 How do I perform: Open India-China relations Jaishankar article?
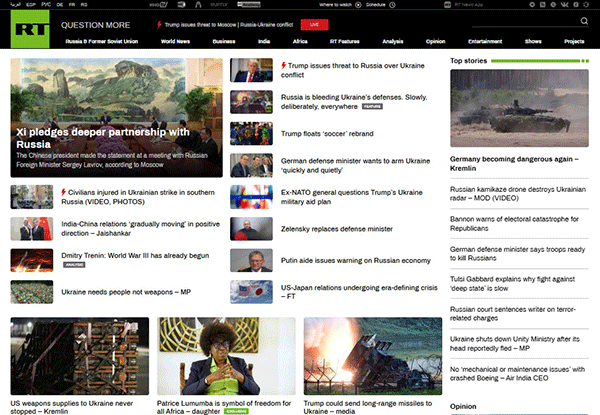tap(140, 228)
